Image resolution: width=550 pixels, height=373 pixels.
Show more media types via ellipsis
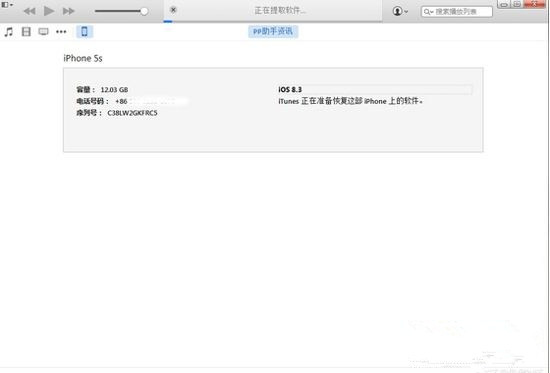(x=61, y=32)
